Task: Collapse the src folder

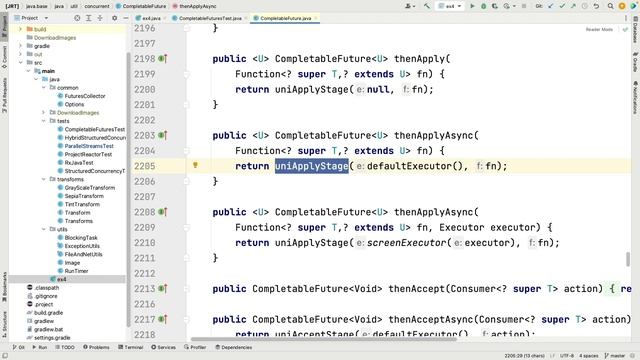Action: (x=20, y=62)
